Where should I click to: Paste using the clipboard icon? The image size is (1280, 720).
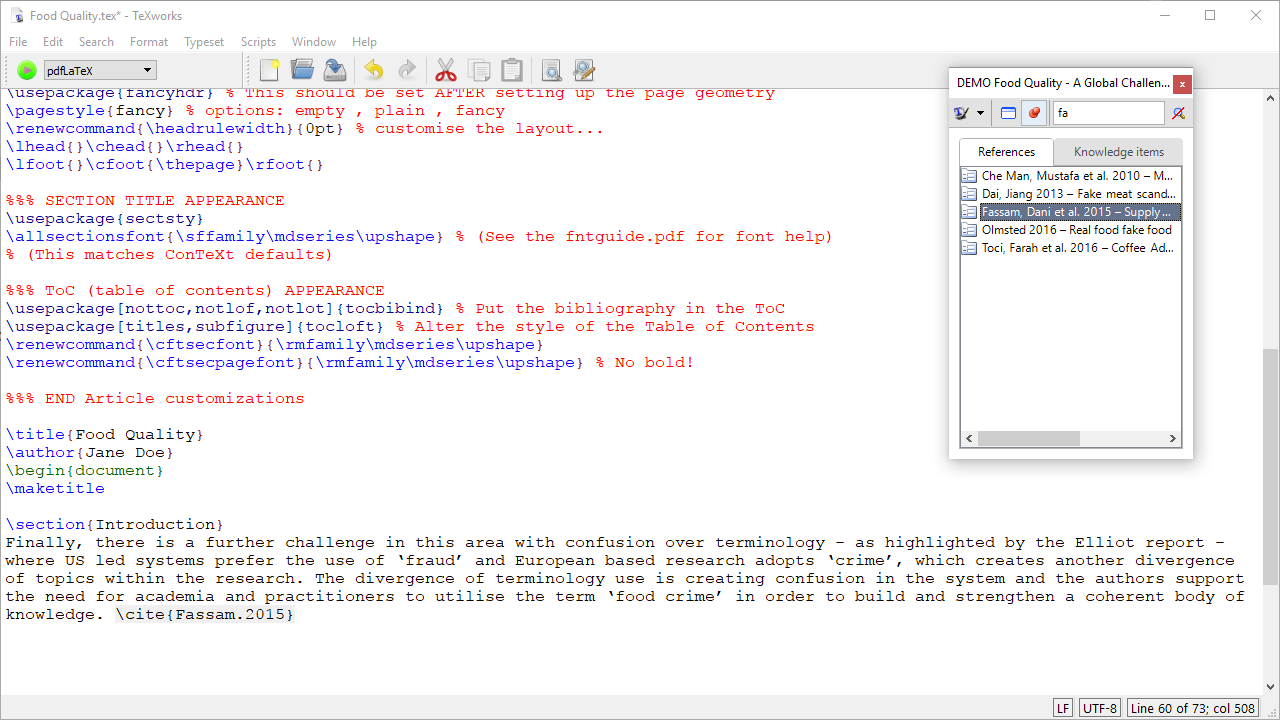[x=511, y=70]
